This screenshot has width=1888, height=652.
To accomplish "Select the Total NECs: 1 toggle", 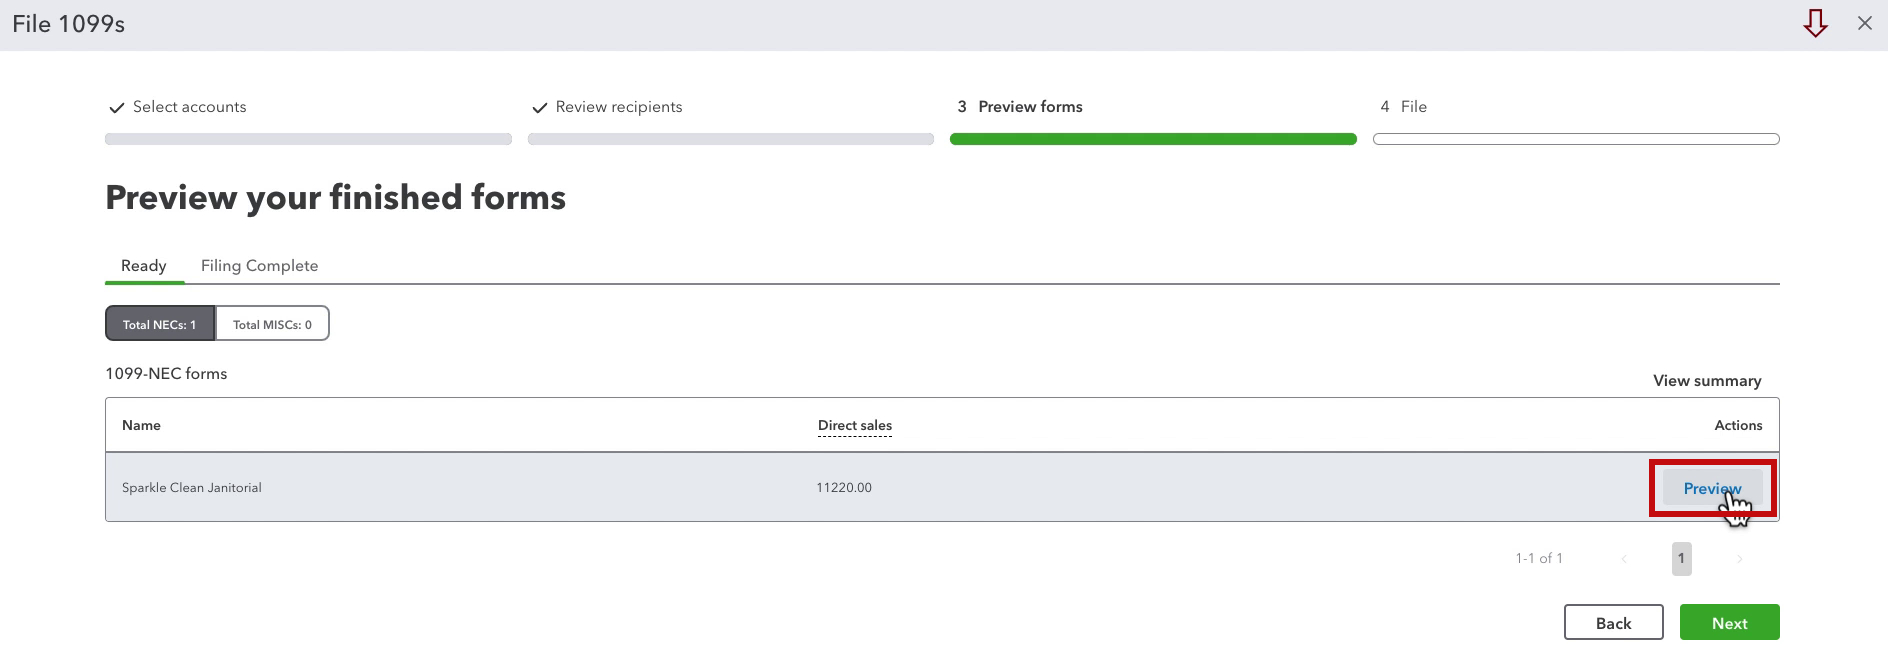I will click(160, 324).
